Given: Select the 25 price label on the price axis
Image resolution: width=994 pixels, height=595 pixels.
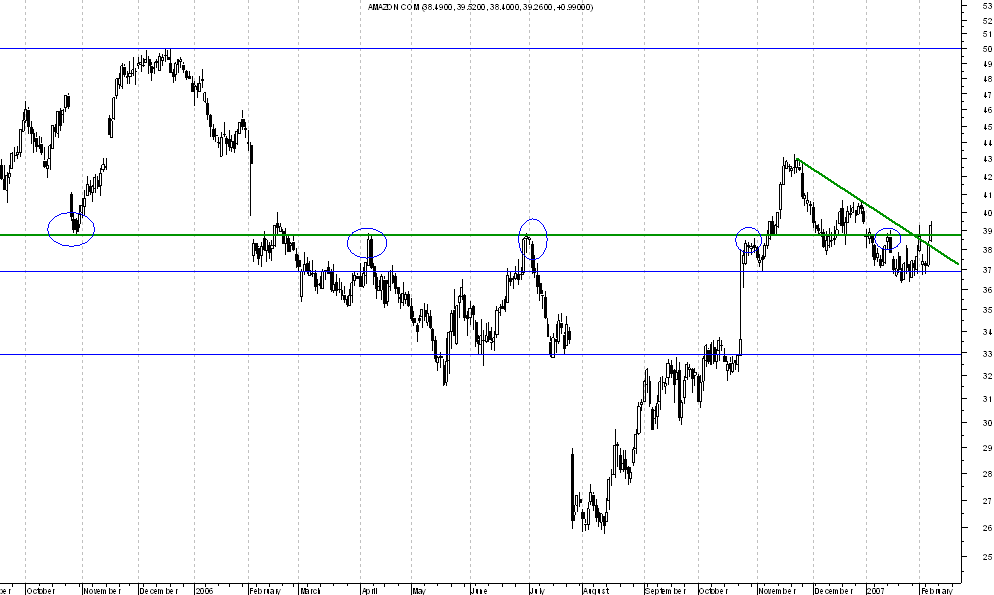Looking at the screenshot, I should tap(987, 557).
